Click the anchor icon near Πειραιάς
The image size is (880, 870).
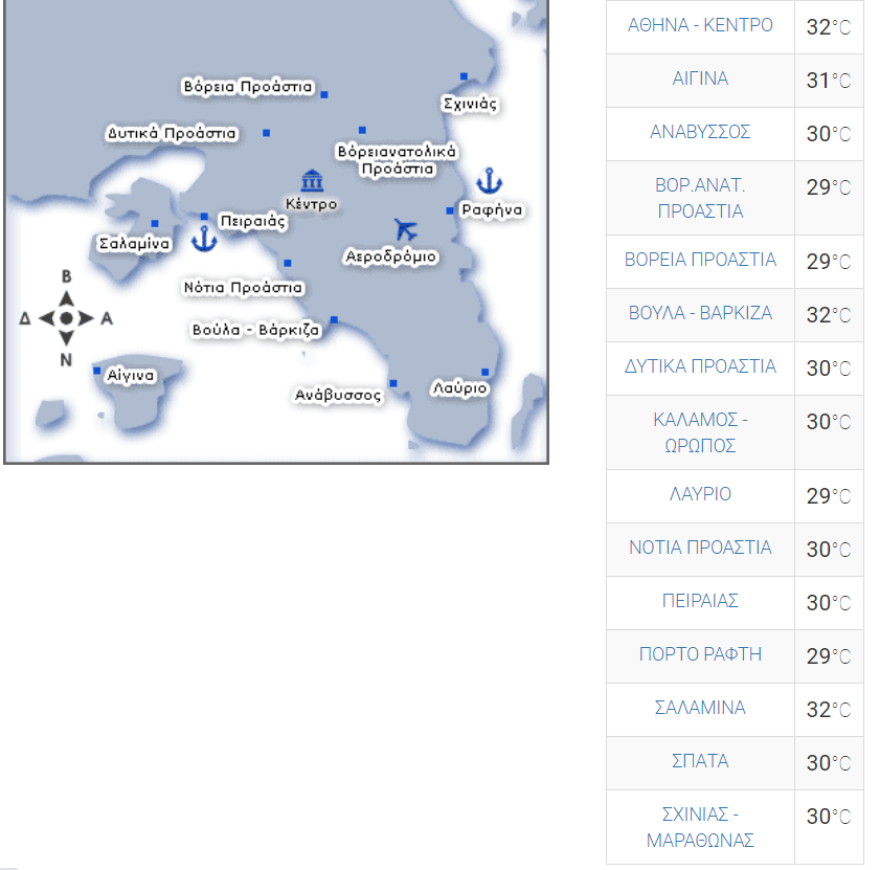point(204,240)
